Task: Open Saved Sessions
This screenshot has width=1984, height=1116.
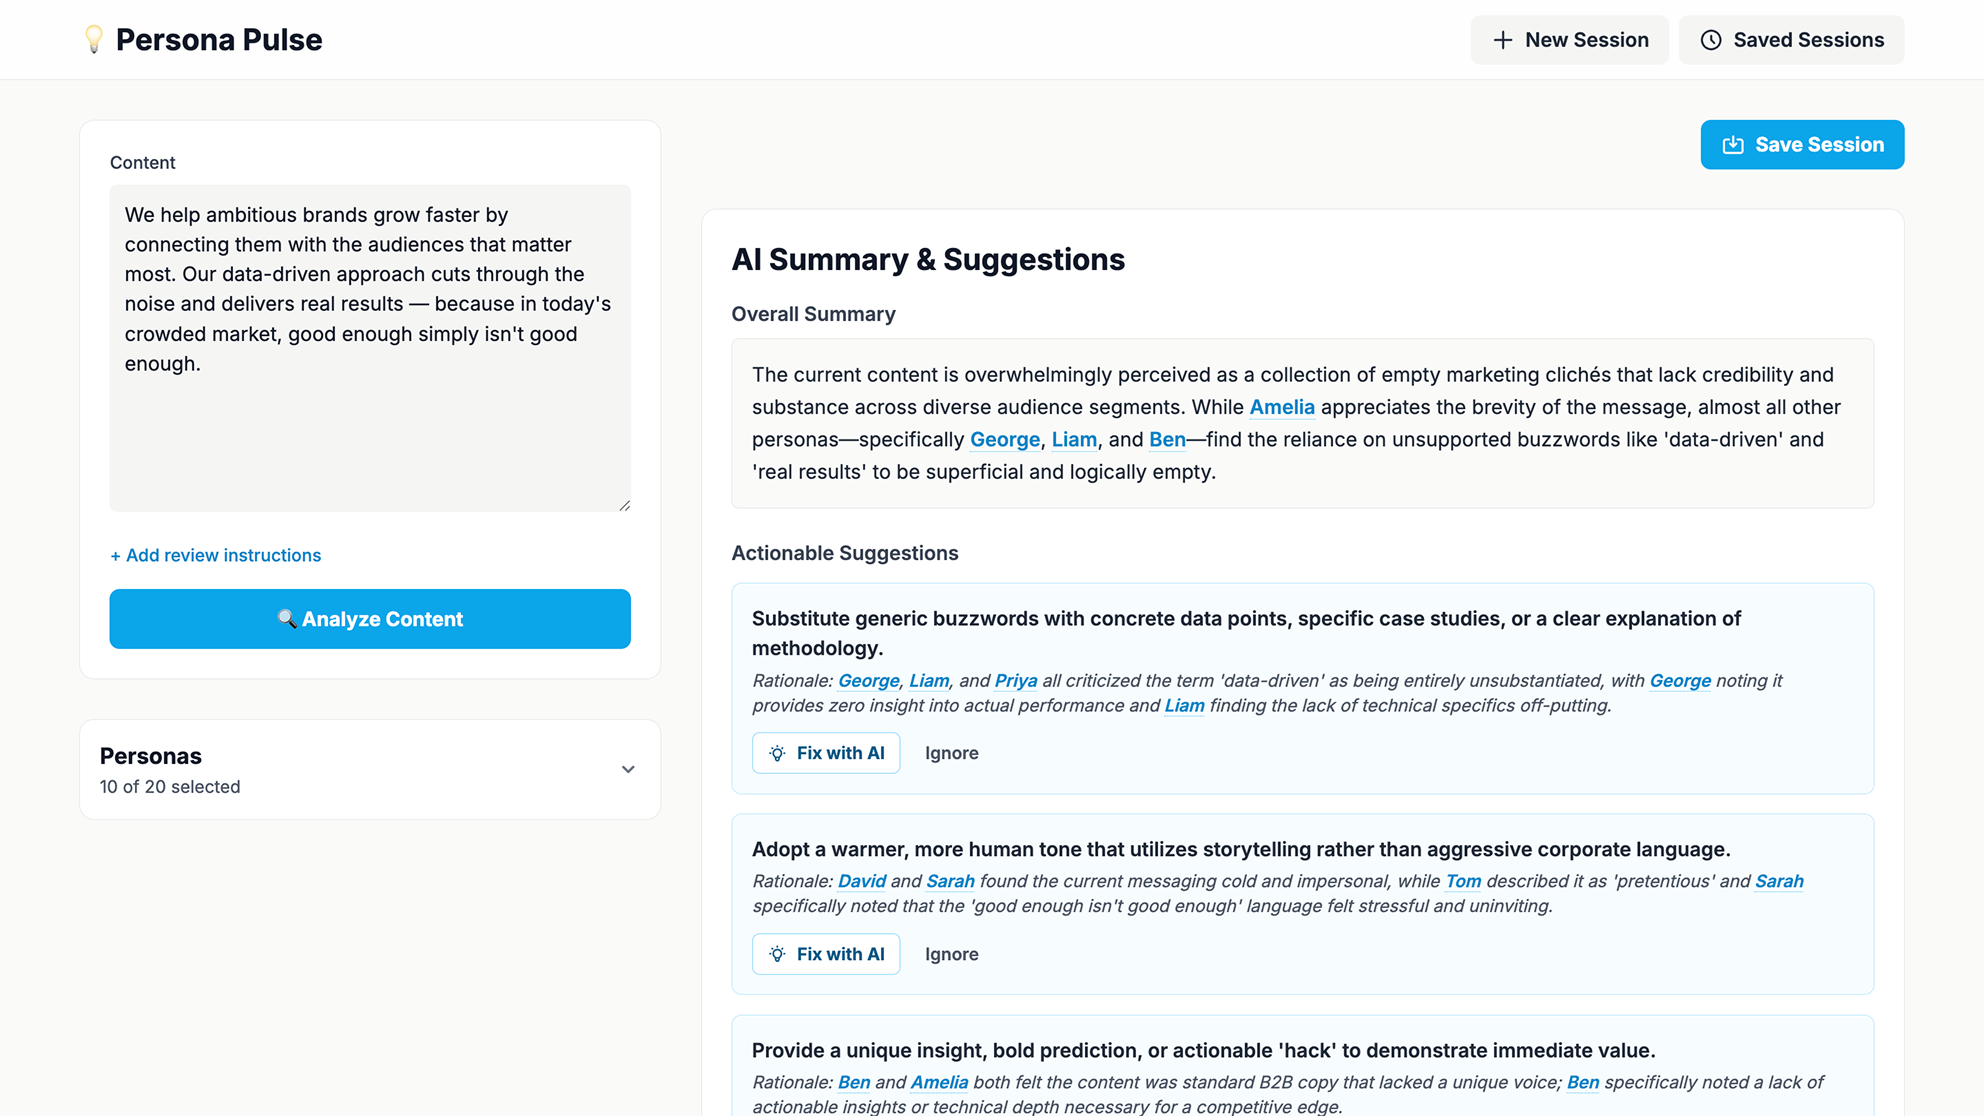Action: 1791,40
